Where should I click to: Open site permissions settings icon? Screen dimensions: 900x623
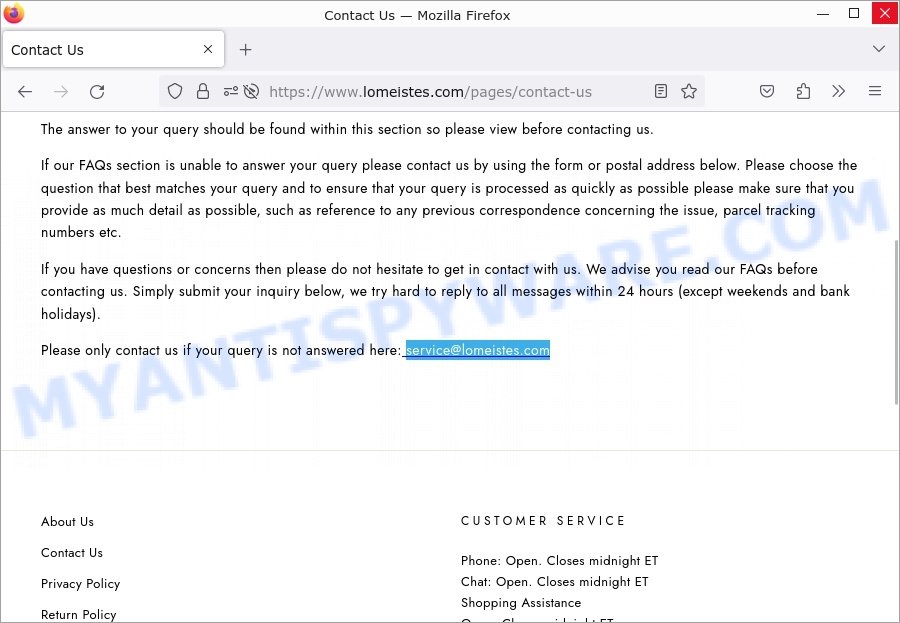coord(231,91)
